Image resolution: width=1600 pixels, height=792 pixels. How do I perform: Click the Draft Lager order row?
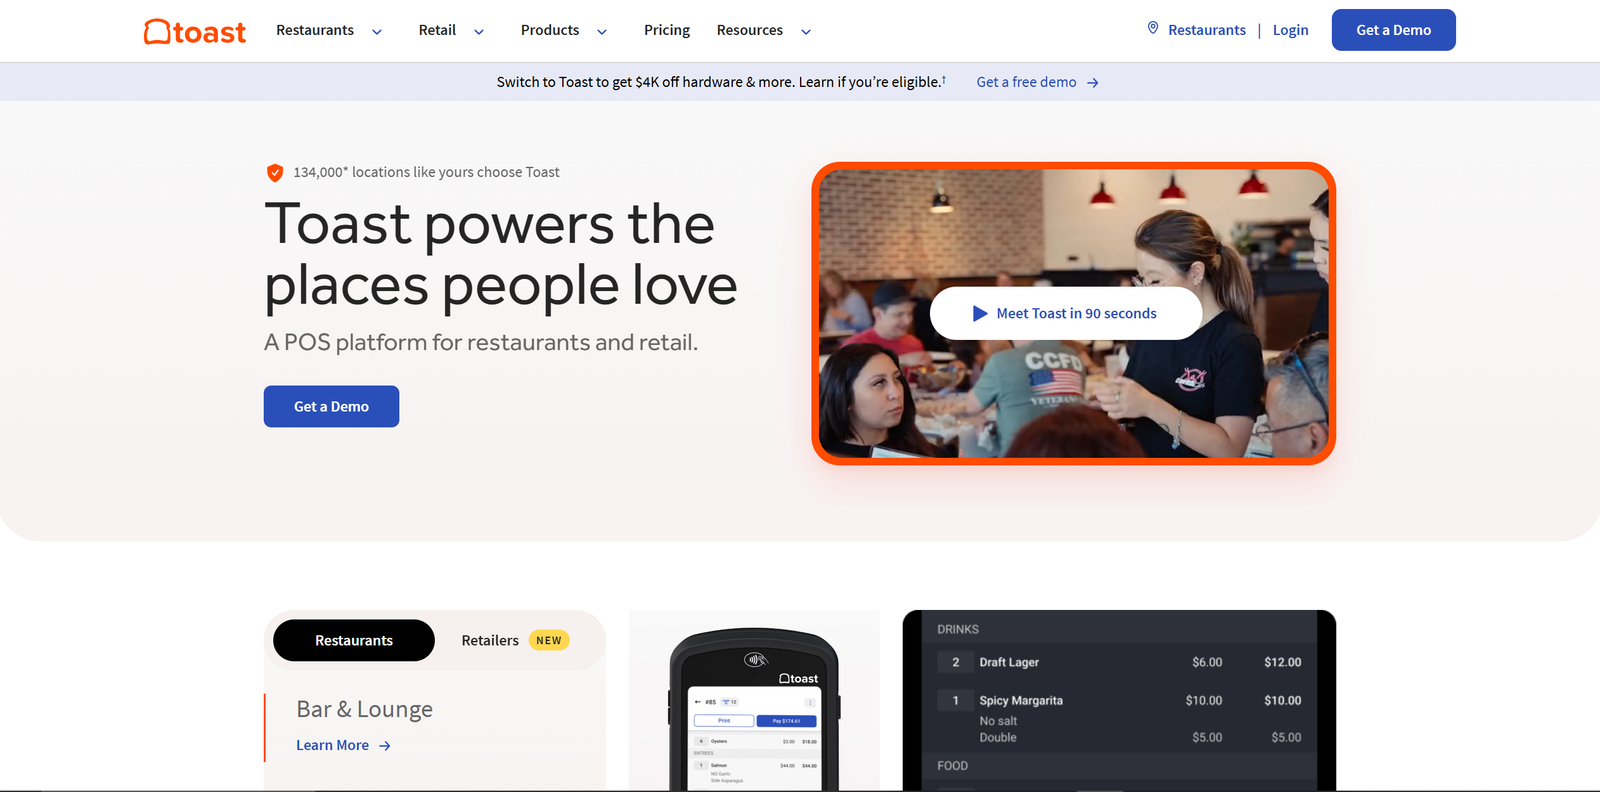(1119, 662)
